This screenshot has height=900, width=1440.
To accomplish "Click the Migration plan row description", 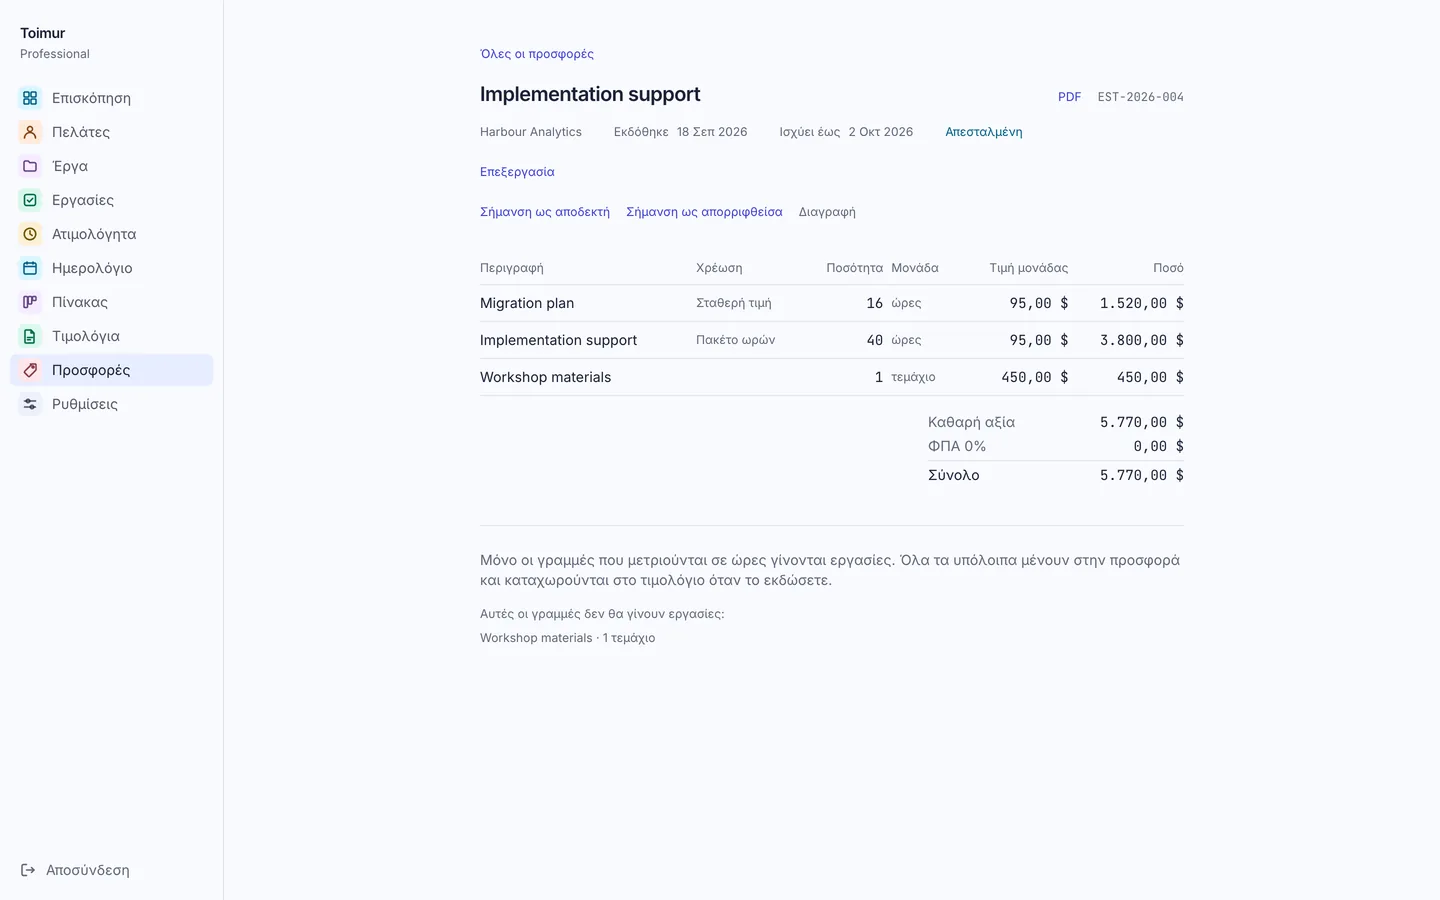I will coord(527,303).
